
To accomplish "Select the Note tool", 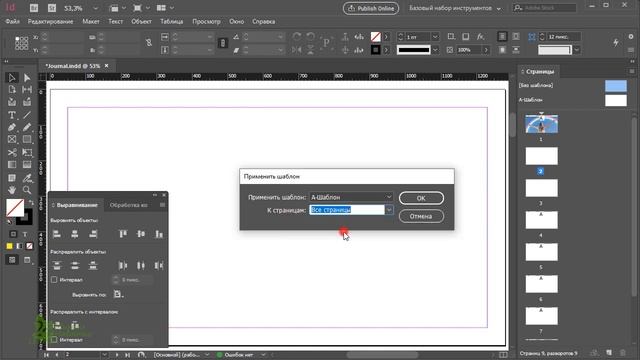I will tap(12, 178).
